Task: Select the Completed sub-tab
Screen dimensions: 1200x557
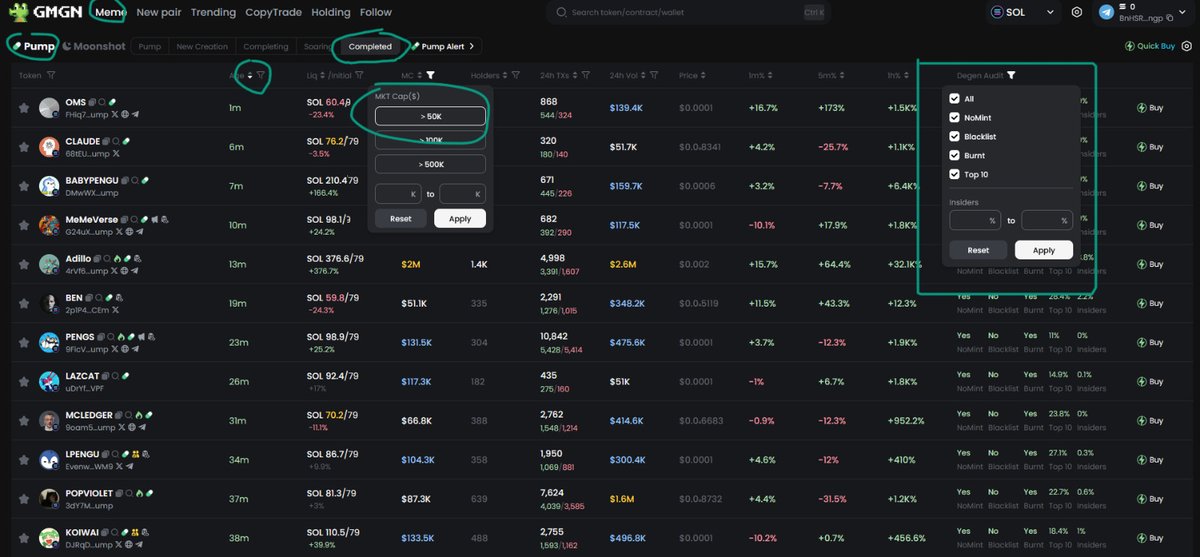Action: [370, 46]
